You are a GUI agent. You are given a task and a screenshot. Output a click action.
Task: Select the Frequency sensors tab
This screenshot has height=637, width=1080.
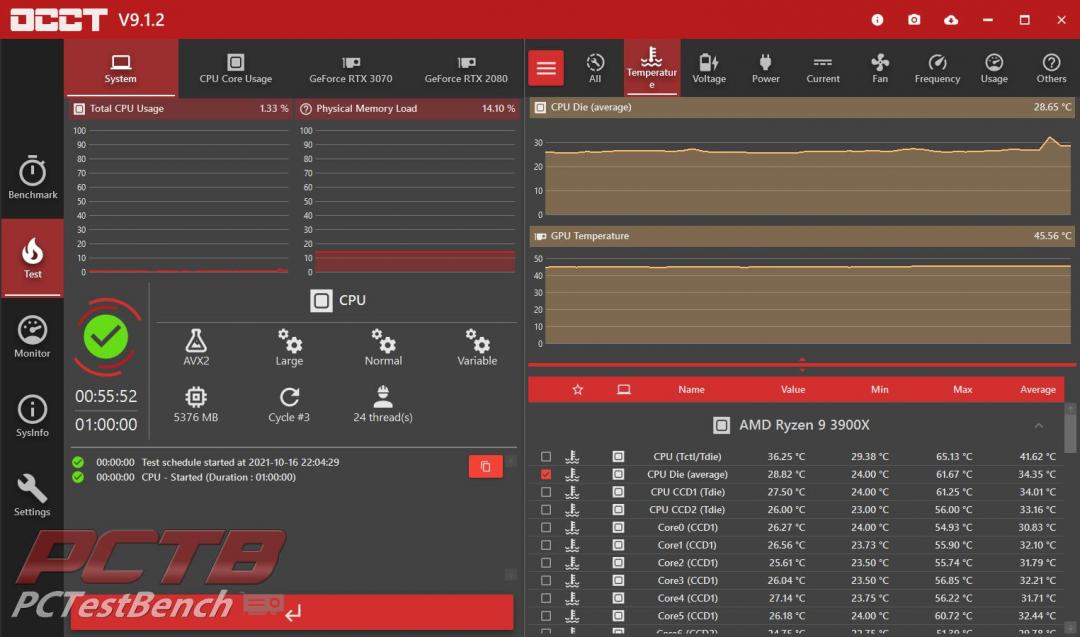[937, 67]
